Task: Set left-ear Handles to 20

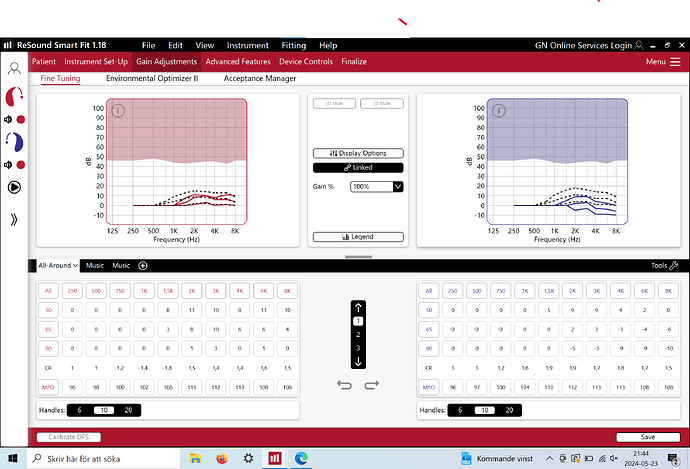Action: [509, 410]
